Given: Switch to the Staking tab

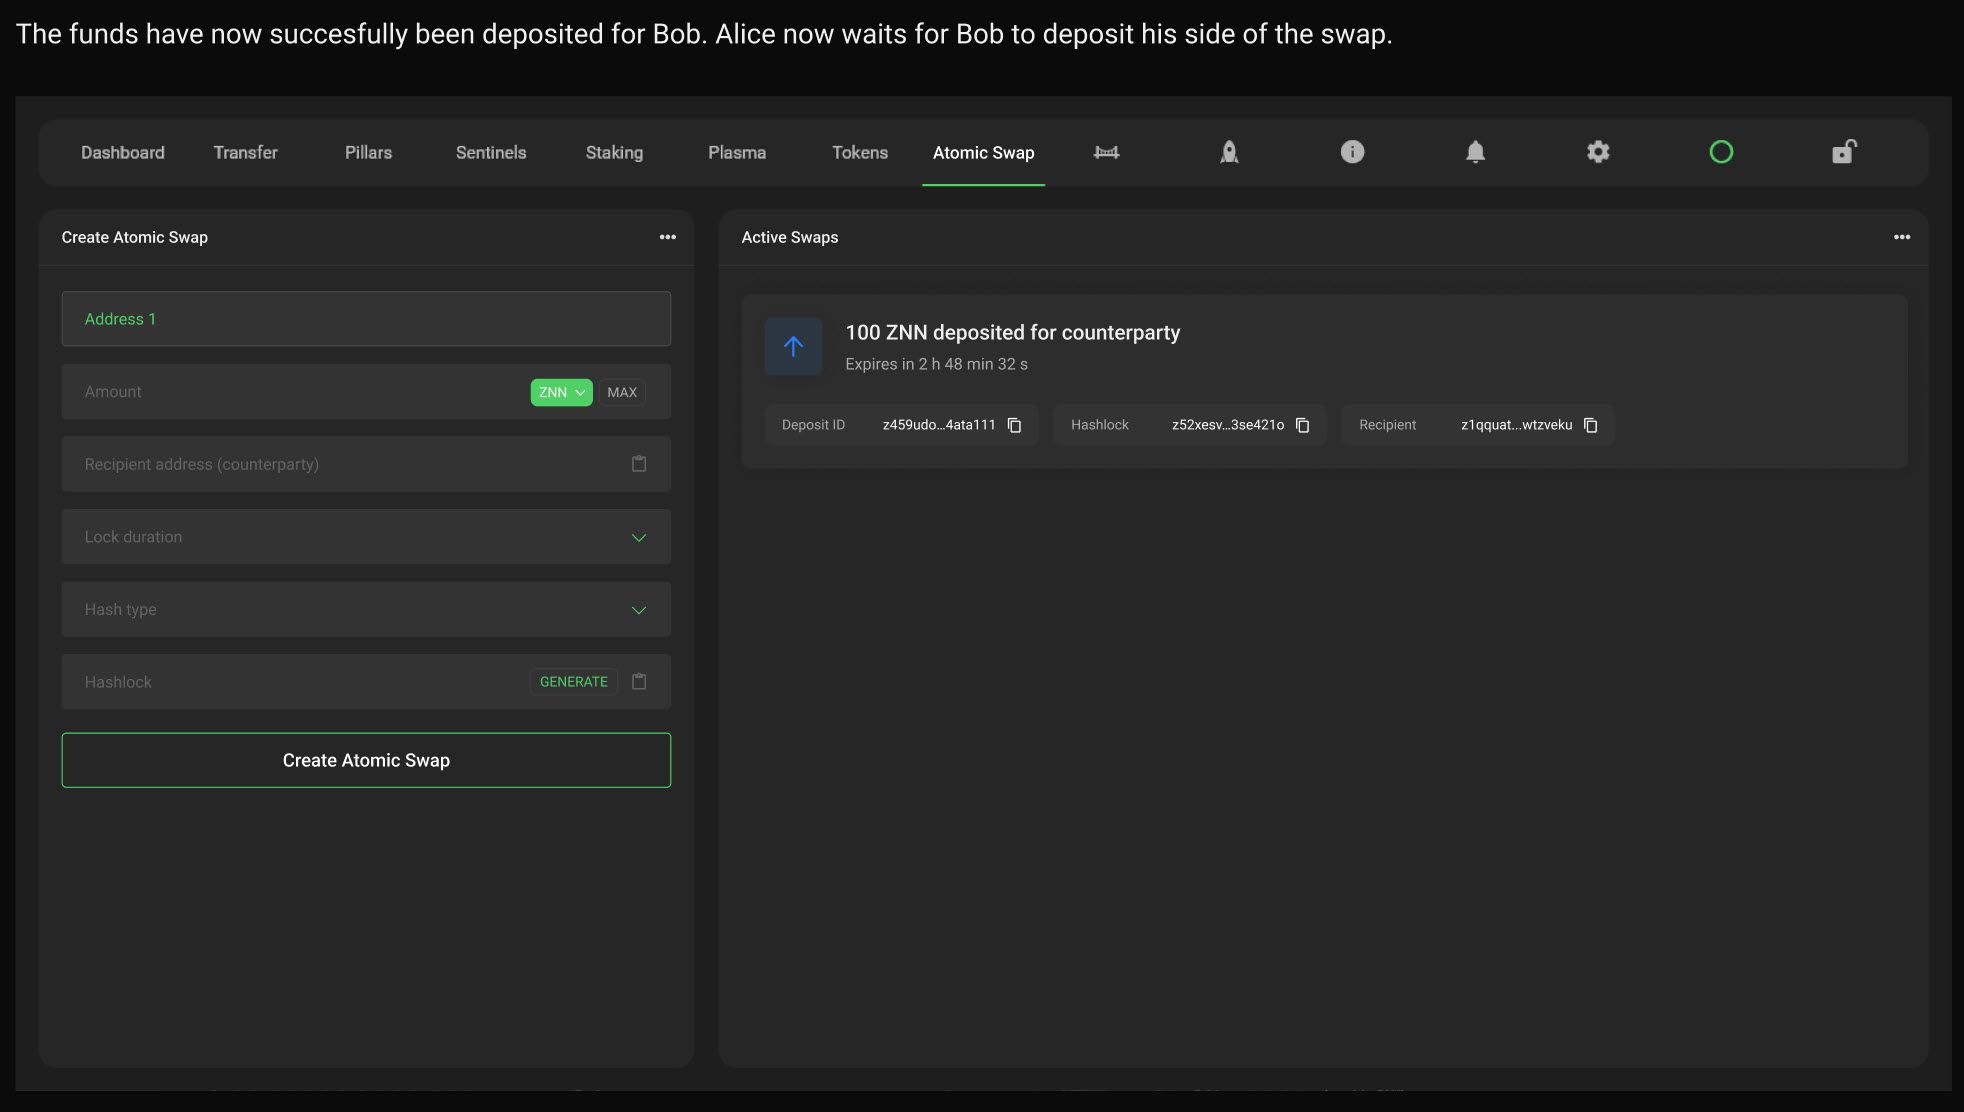Looking at the screenshot, I should click(x=614, y=152).
